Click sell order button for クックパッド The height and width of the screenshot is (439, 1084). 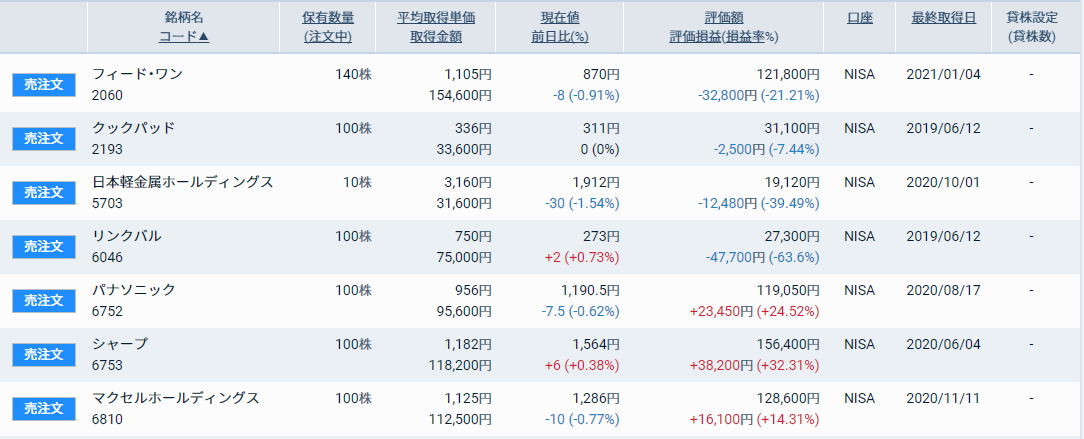coord(44,138)
